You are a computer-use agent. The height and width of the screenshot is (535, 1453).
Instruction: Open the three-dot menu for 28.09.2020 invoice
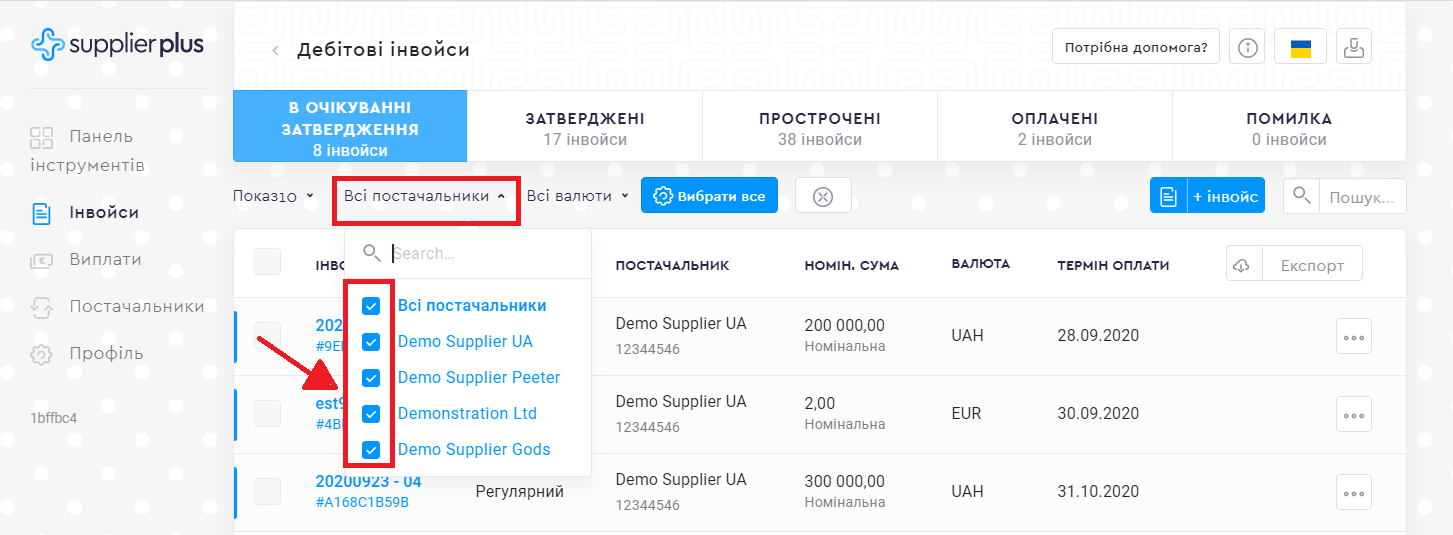[x=1353, y=337]
